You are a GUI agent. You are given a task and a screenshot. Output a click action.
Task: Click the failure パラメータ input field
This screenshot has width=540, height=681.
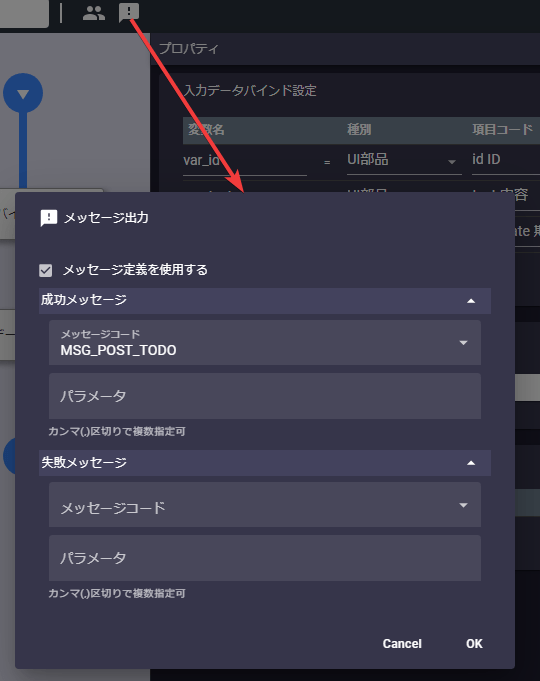(265, 558)
